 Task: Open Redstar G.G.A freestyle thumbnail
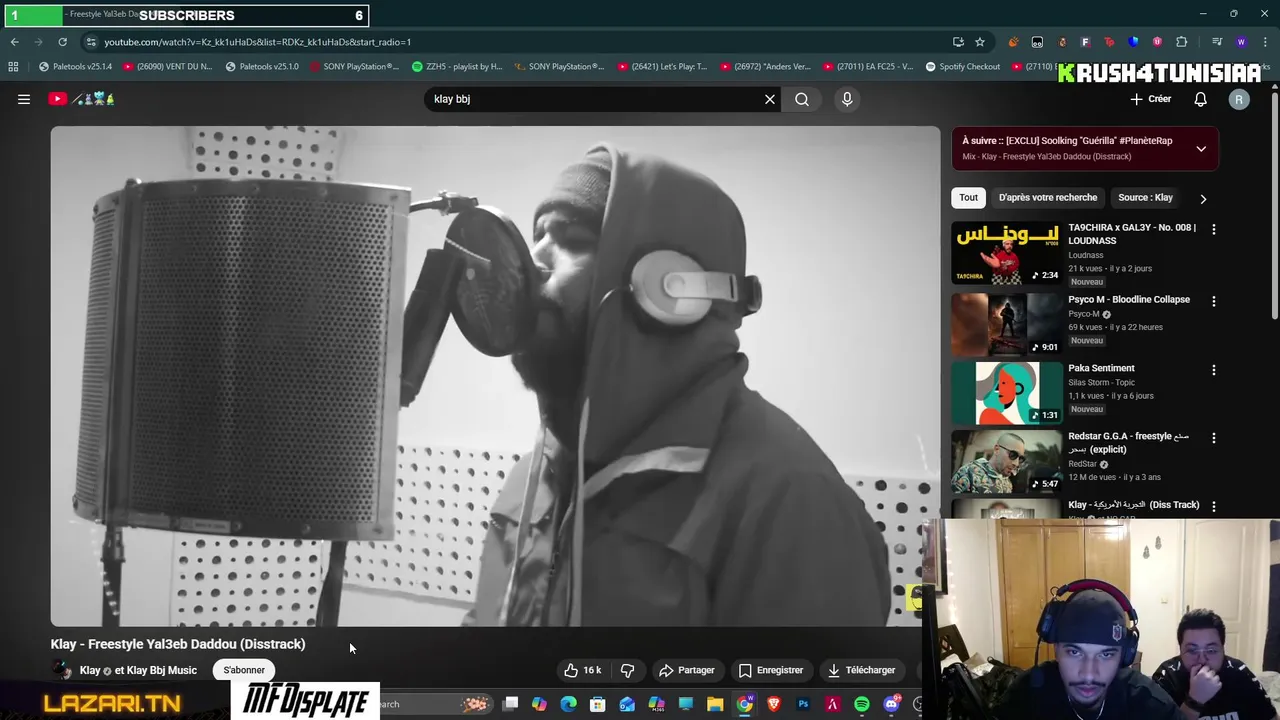pyautogui.click(x=1006, y=462)
